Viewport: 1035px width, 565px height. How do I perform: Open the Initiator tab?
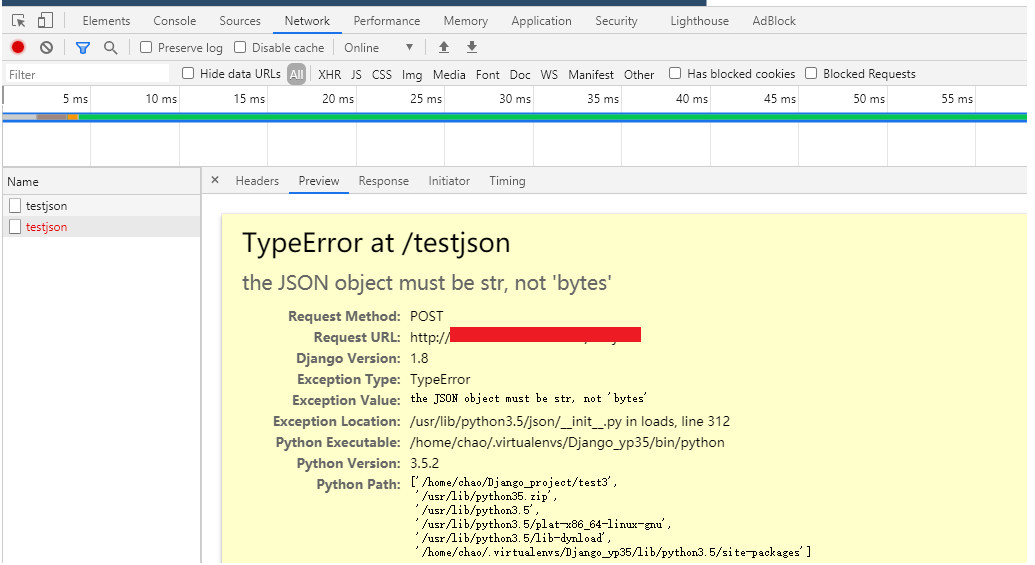[x=449, y=181]
